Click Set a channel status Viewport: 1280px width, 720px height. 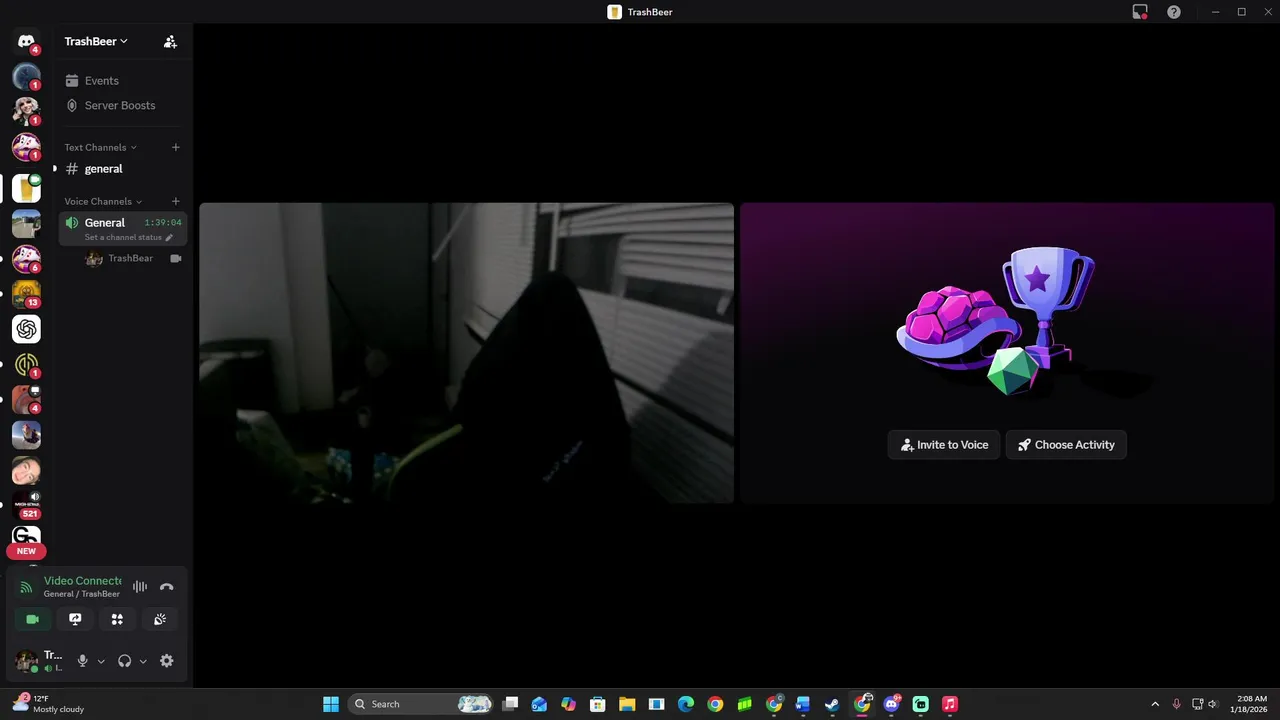[x=128, y=238]
